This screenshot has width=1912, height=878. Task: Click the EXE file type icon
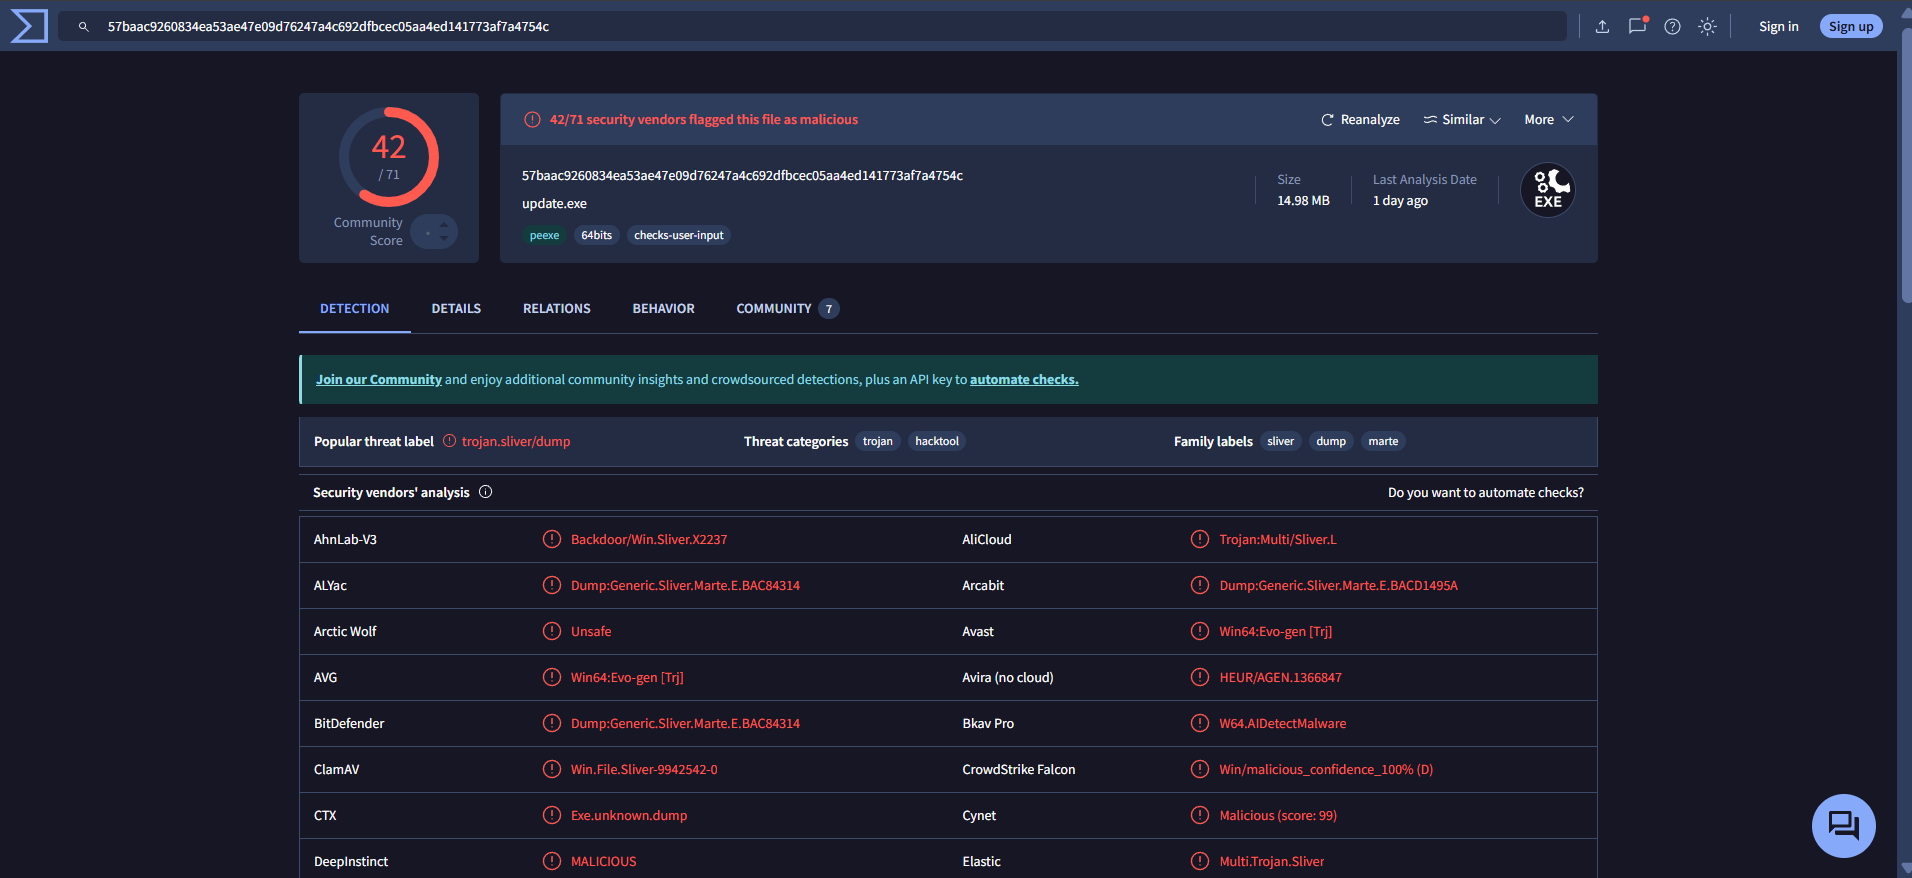tap(1548, 190)
